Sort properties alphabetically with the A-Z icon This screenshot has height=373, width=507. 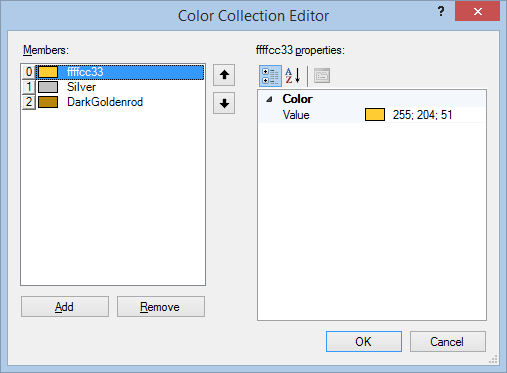(x=293, y=76)
